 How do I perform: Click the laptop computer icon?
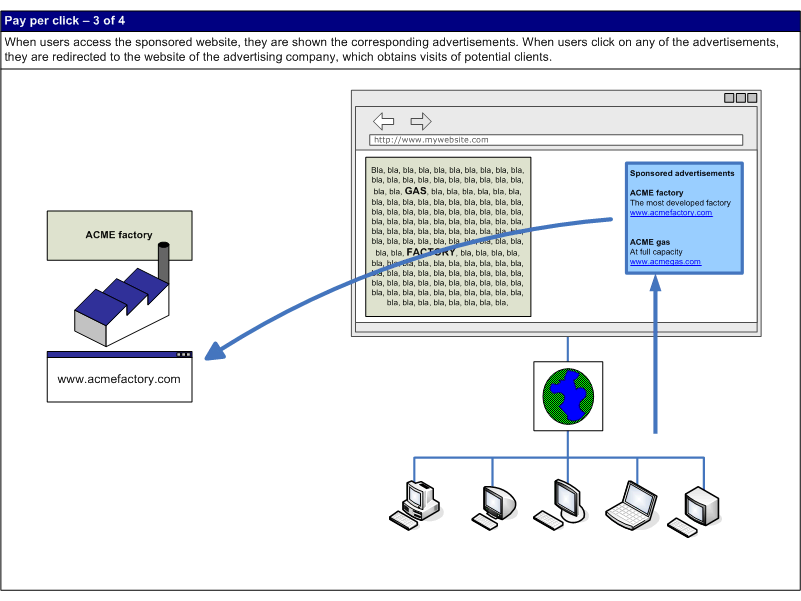click(x=631, y=505)
